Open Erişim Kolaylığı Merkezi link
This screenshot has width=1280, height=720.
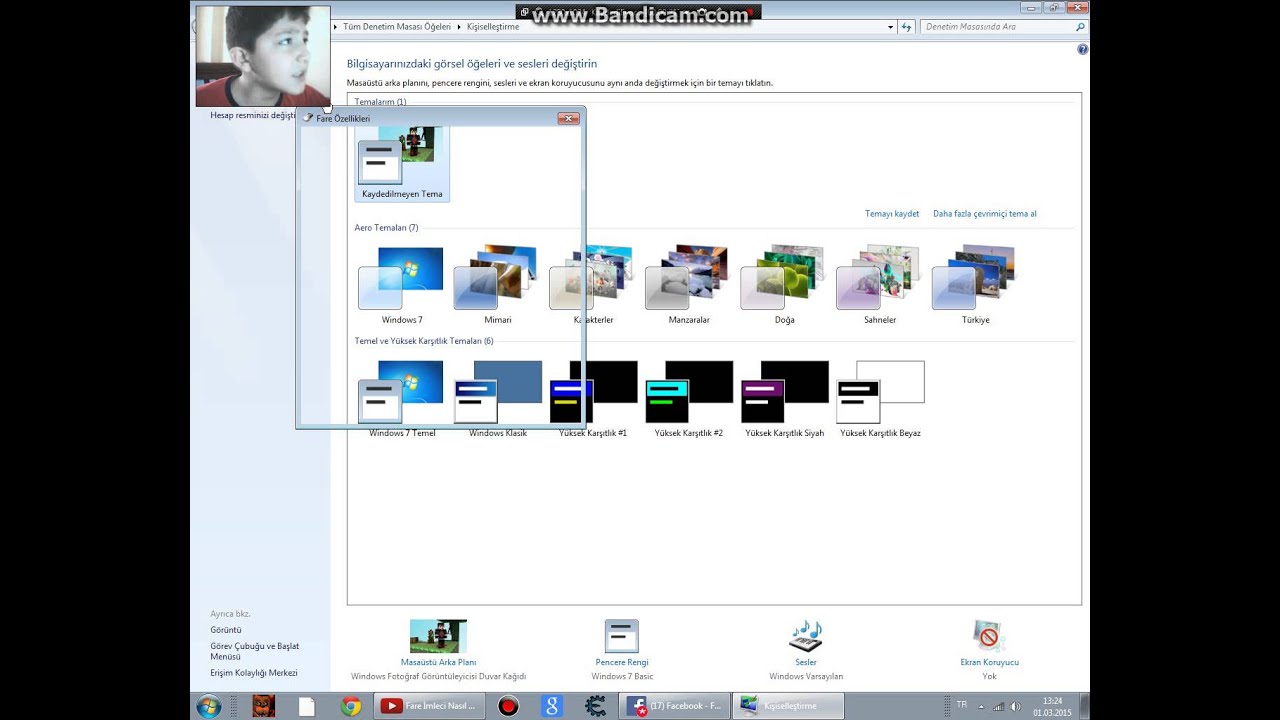click(254, 673)
